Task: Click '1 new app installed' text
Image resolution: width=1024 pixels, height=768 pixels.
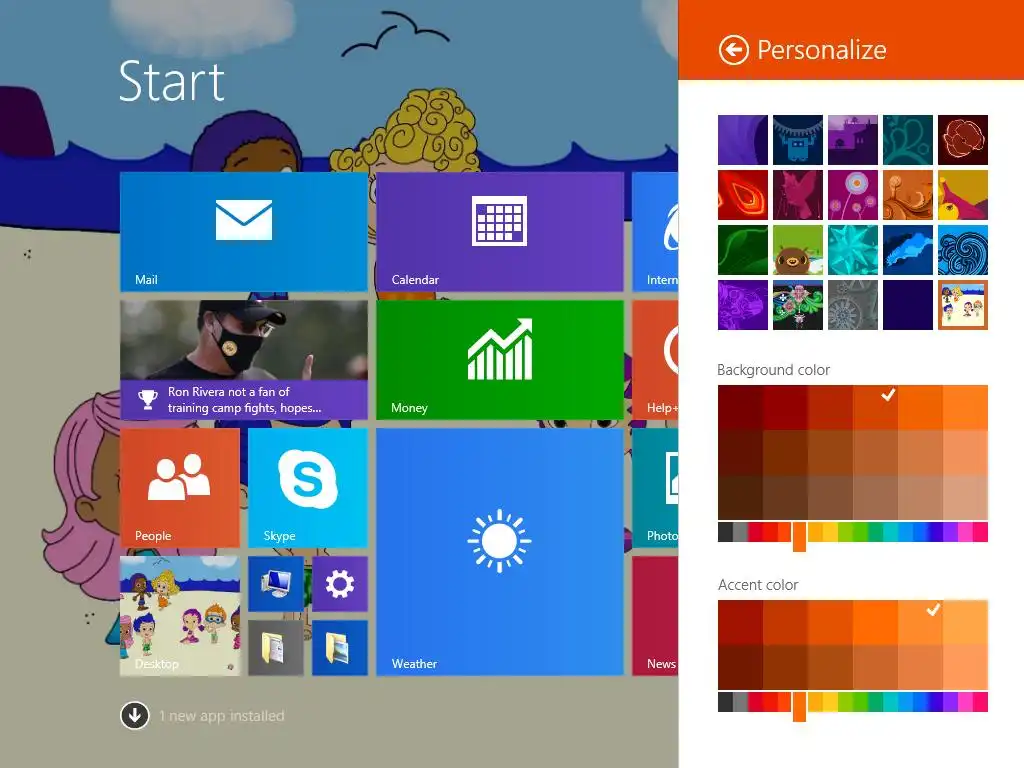Action: click(221, 716)
